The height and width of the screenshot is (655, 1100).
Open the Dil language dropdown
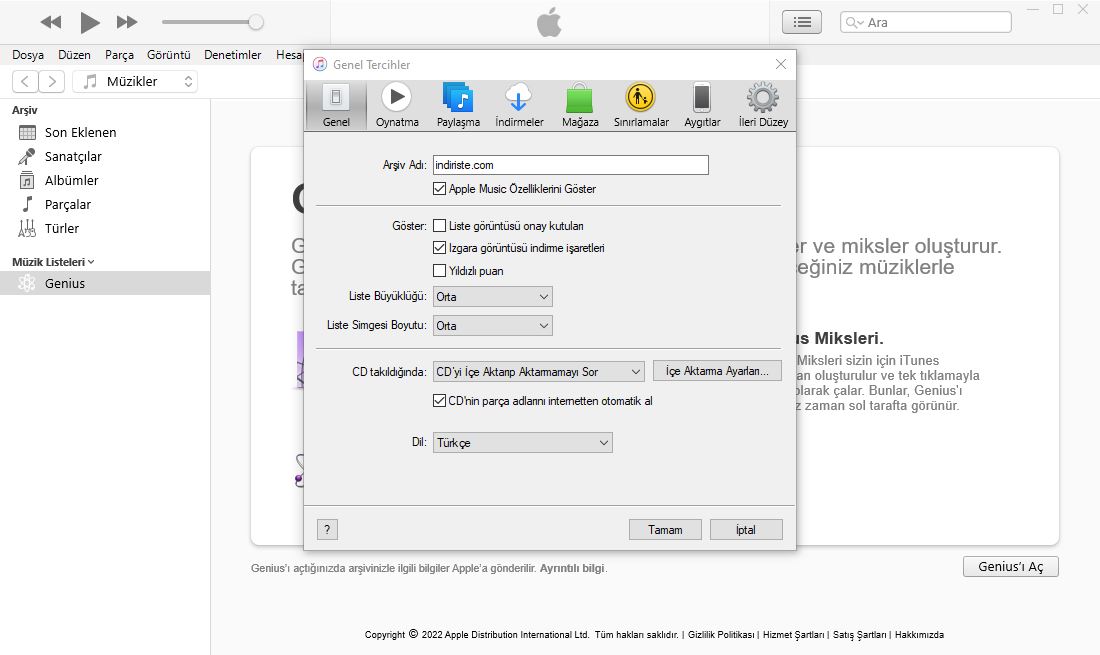click(x=523, y=443)
